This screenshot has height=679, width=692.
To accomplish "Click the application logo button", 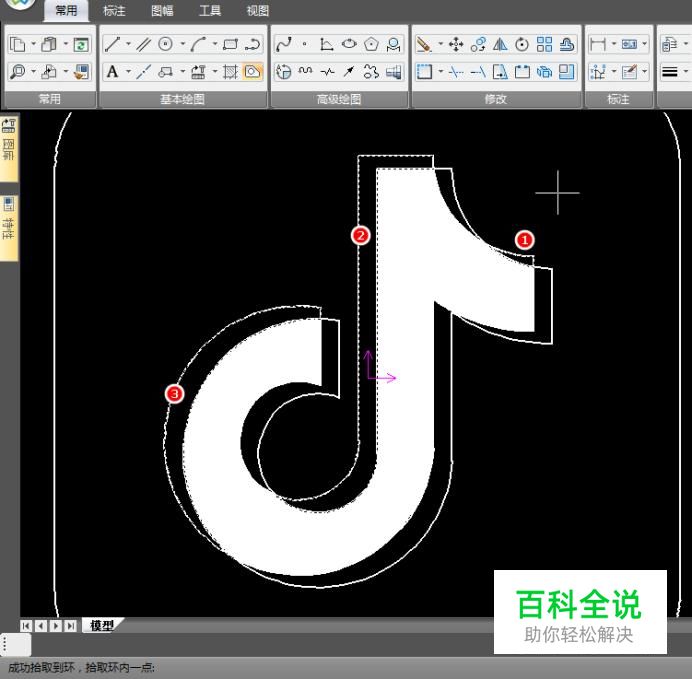I will pos(19,4).
